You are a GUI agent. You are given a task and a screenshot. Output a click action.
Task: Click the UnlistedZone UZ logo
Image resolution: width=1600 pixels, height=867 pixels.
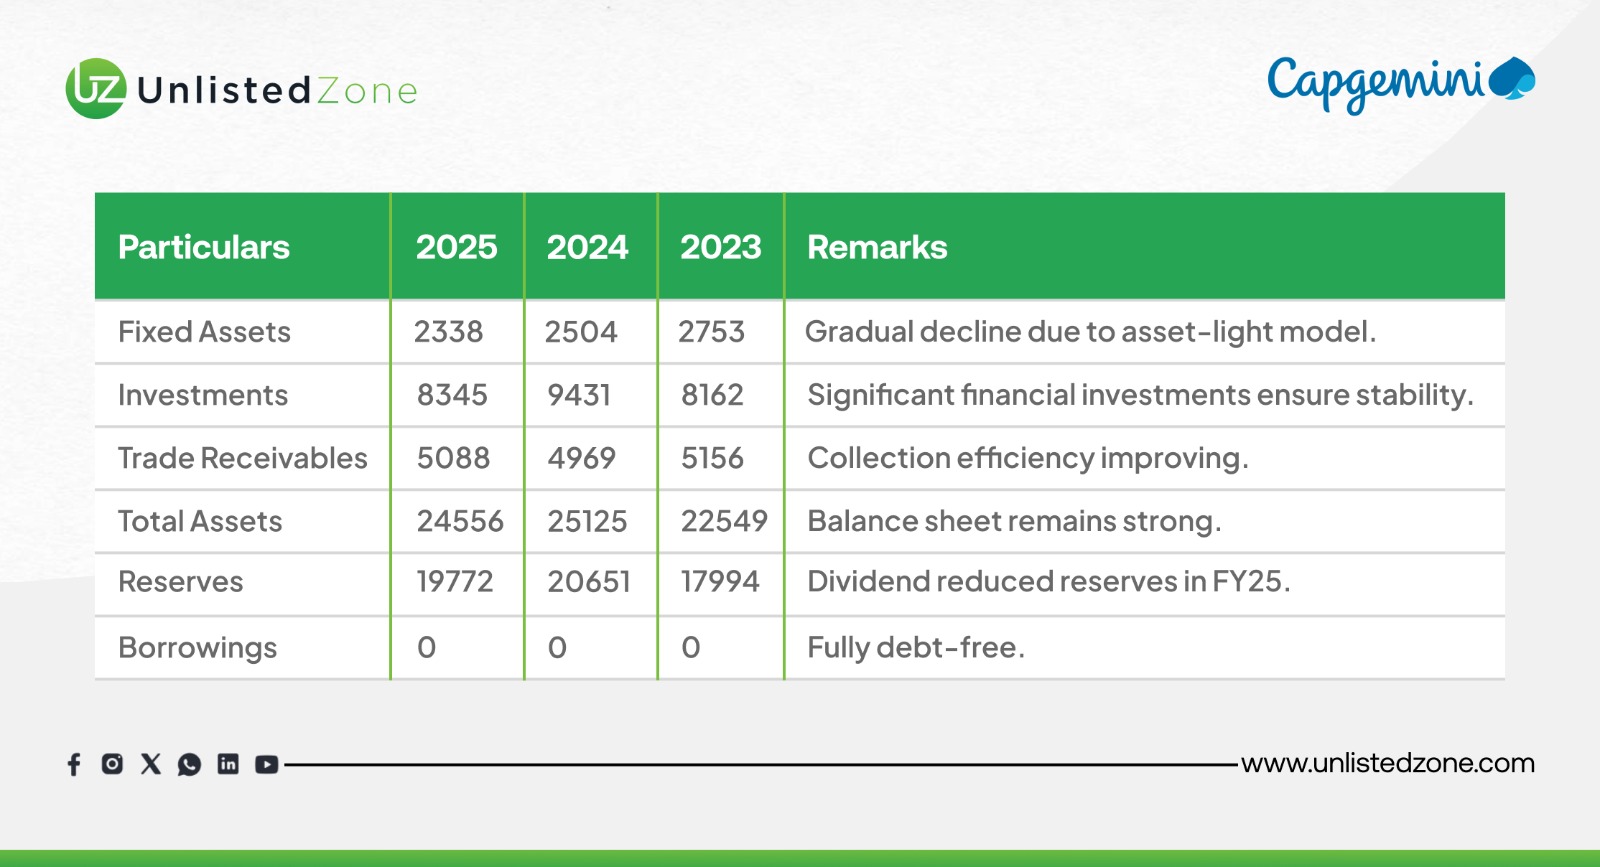[x=96, y=89]
